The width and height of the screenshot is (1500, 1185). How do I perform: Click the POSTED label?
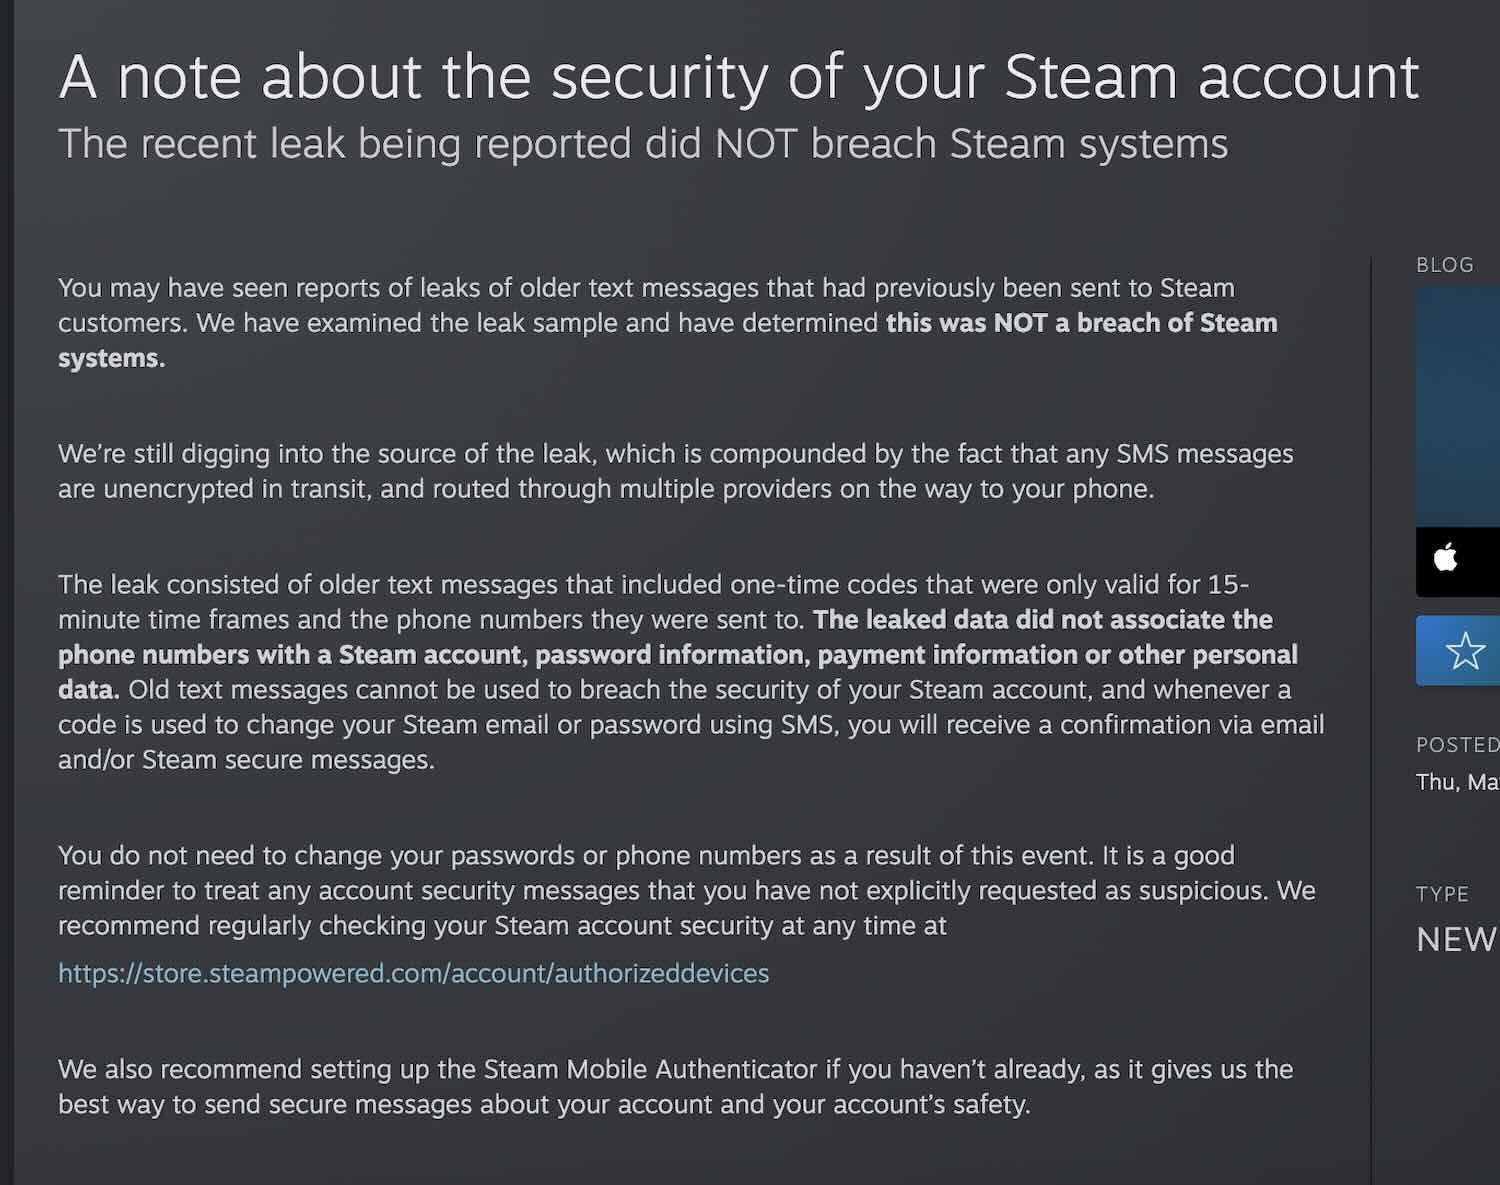tap(1457, 745)
